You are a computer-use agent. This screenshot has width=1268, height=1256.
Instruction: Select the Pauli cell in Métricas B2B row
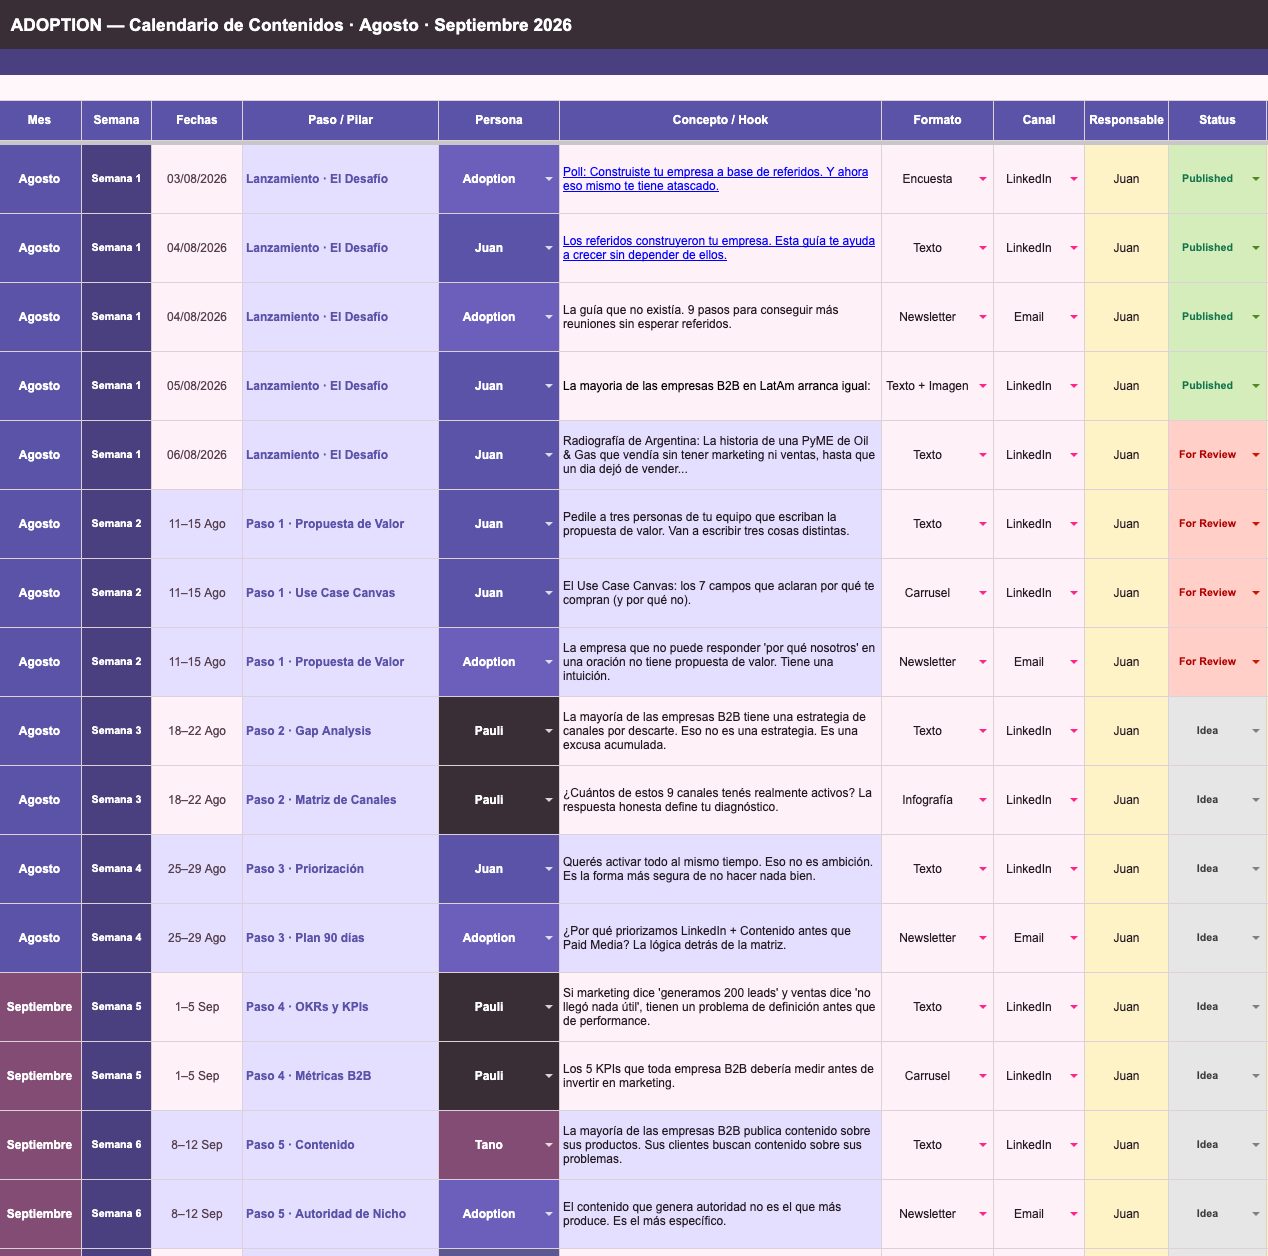498,1076
